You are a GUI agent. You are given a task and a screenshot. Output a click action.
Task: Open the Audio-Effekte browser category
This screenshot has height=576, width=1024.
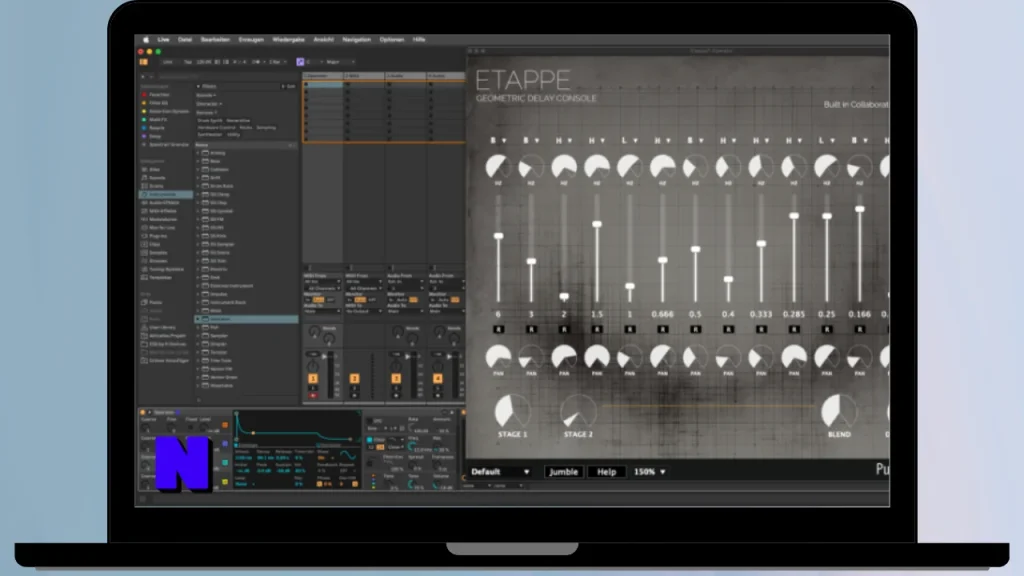[x=163, y=203]
